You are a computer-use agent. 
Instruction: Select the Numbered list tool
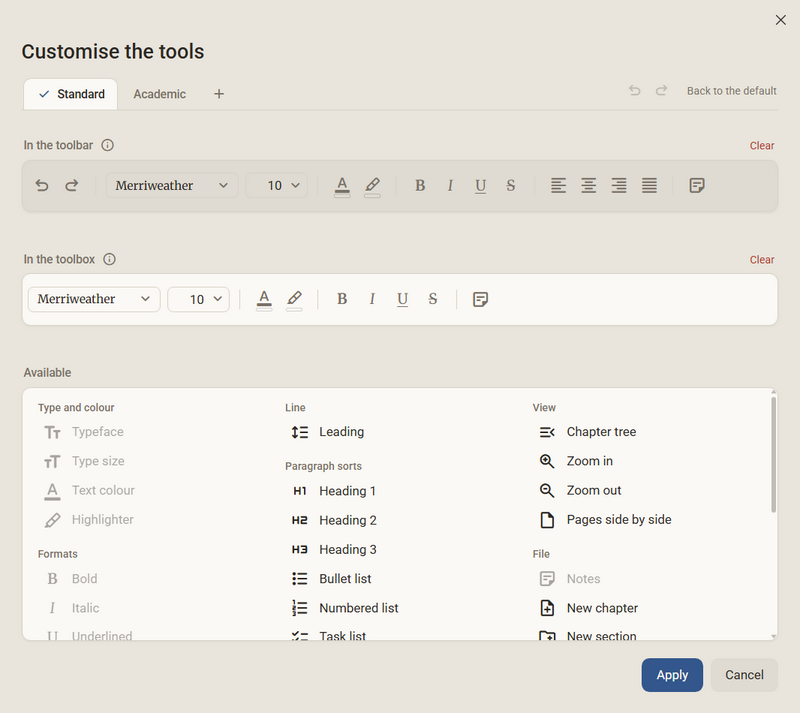pos(344,608)
